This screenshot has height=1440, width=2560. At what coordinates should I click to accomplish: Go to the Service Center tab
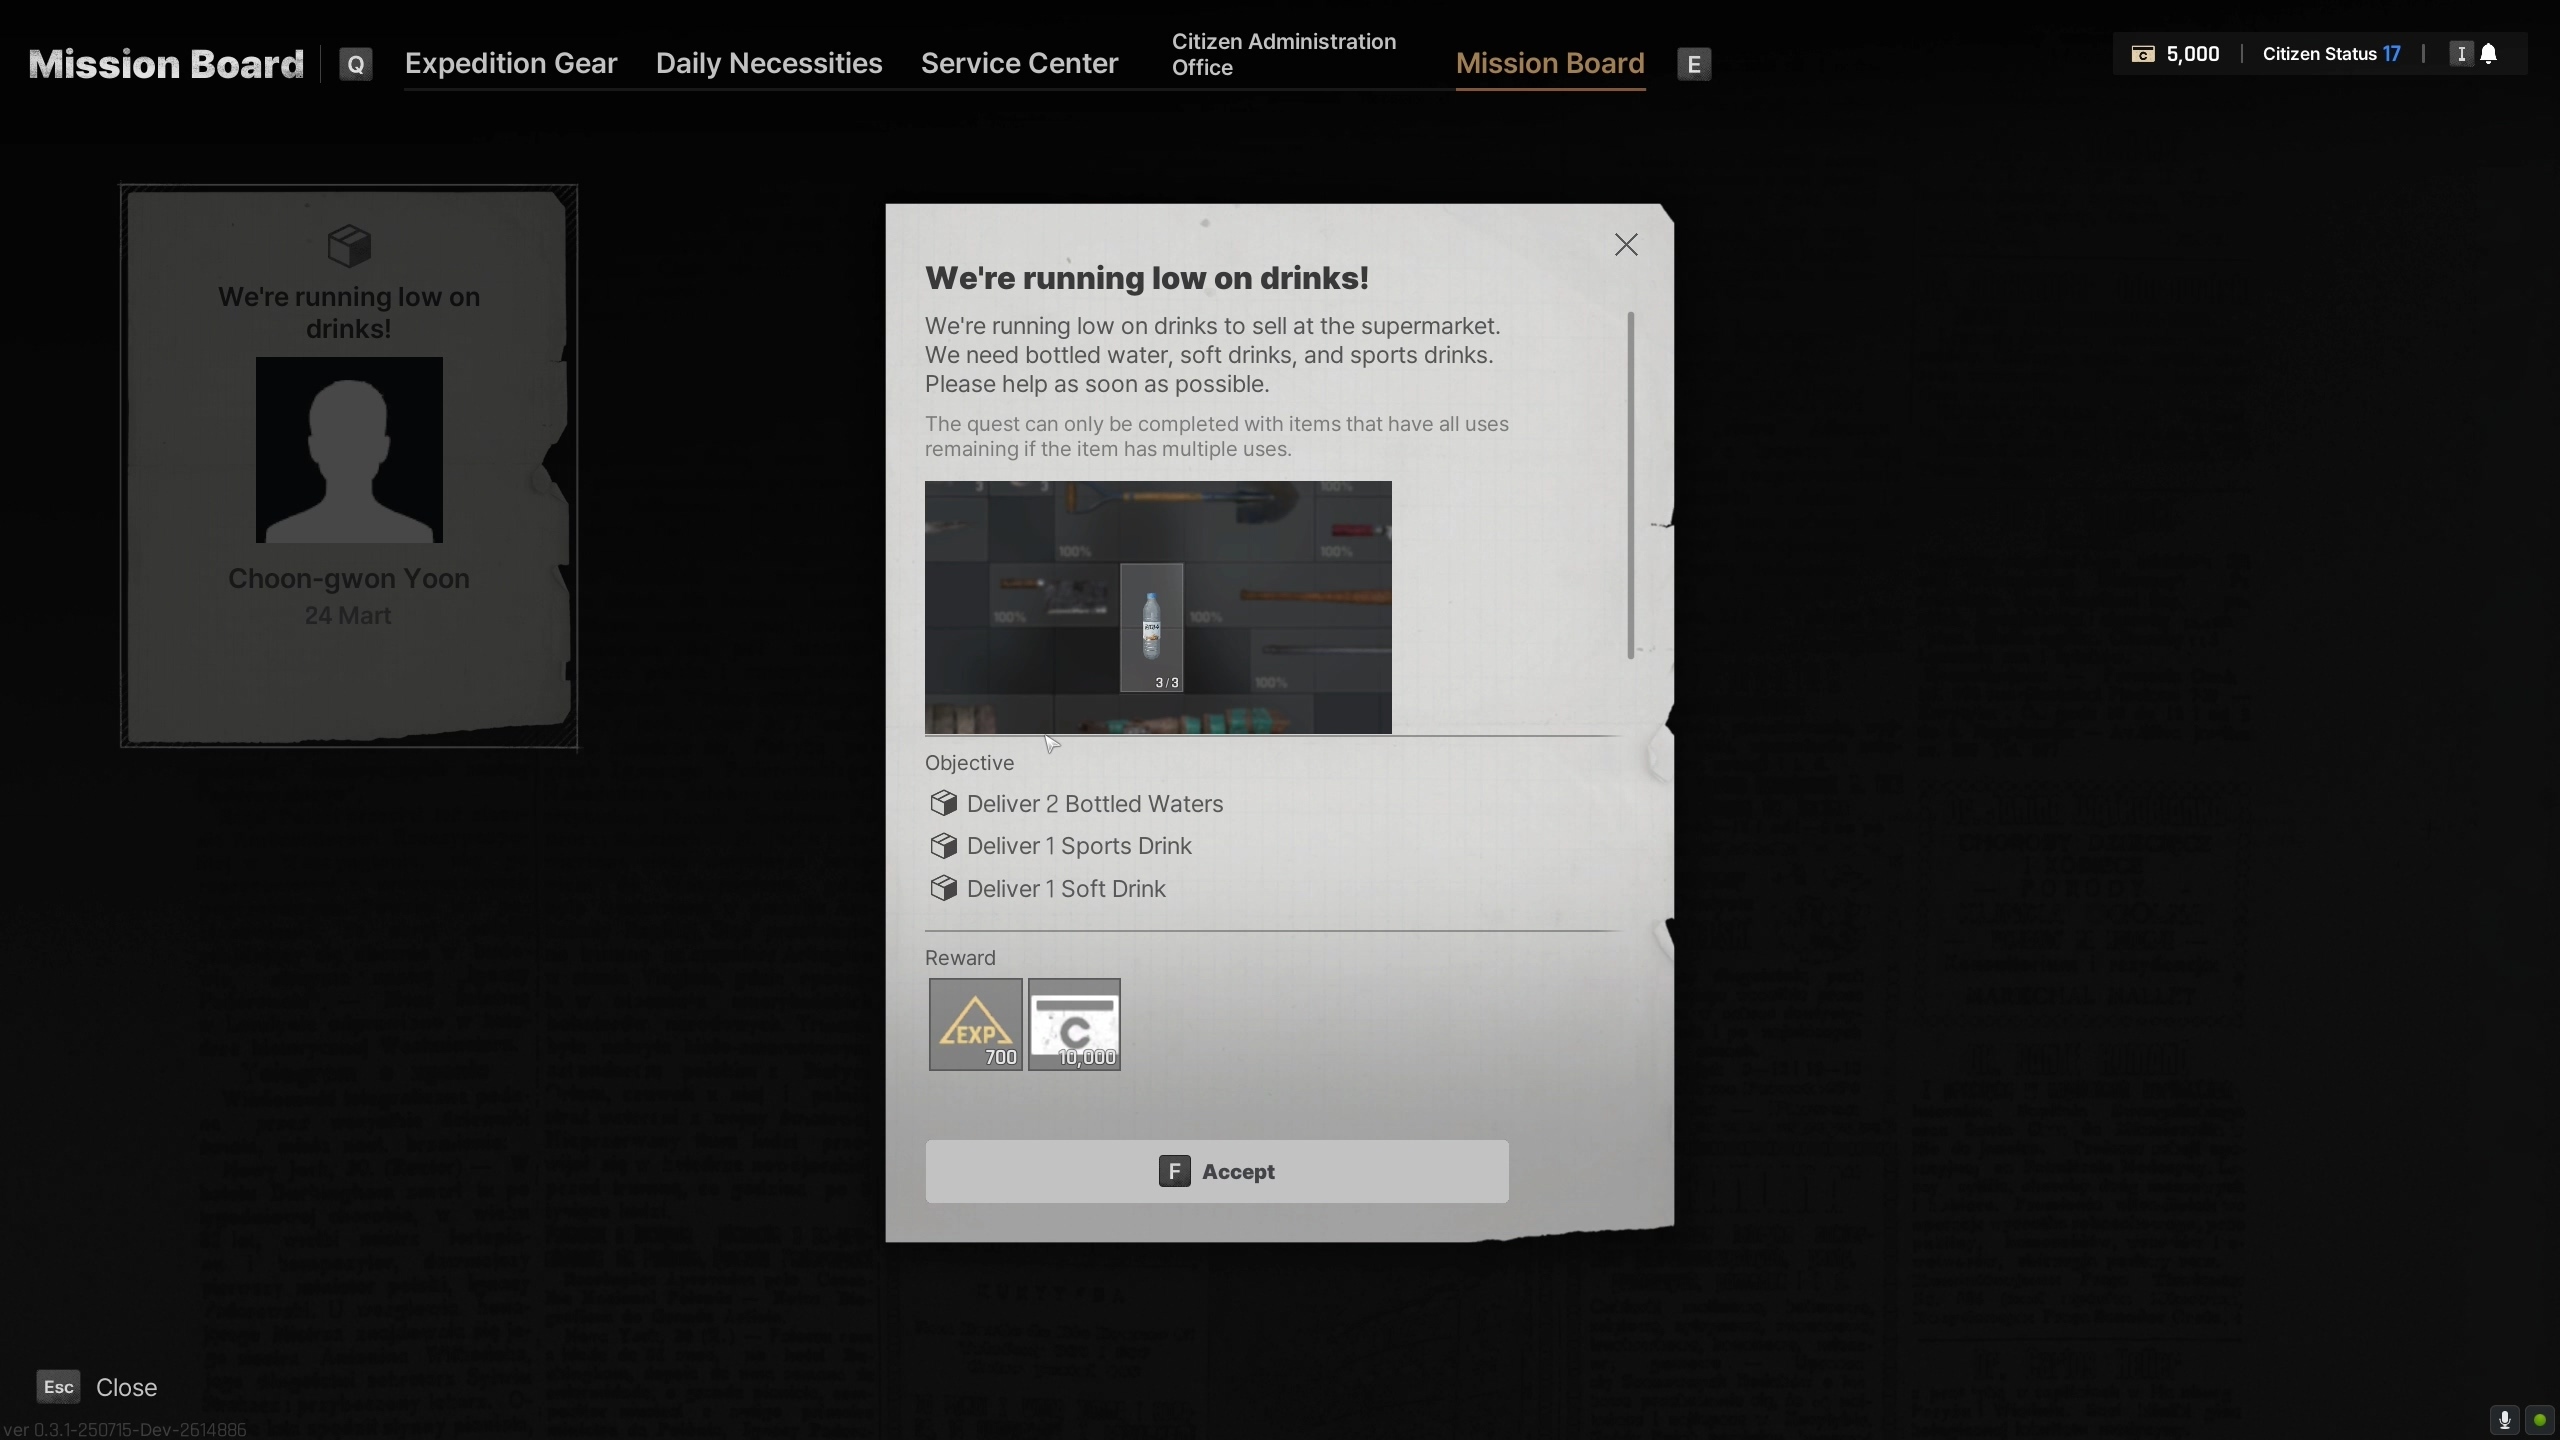click(x=1019, y=63)
